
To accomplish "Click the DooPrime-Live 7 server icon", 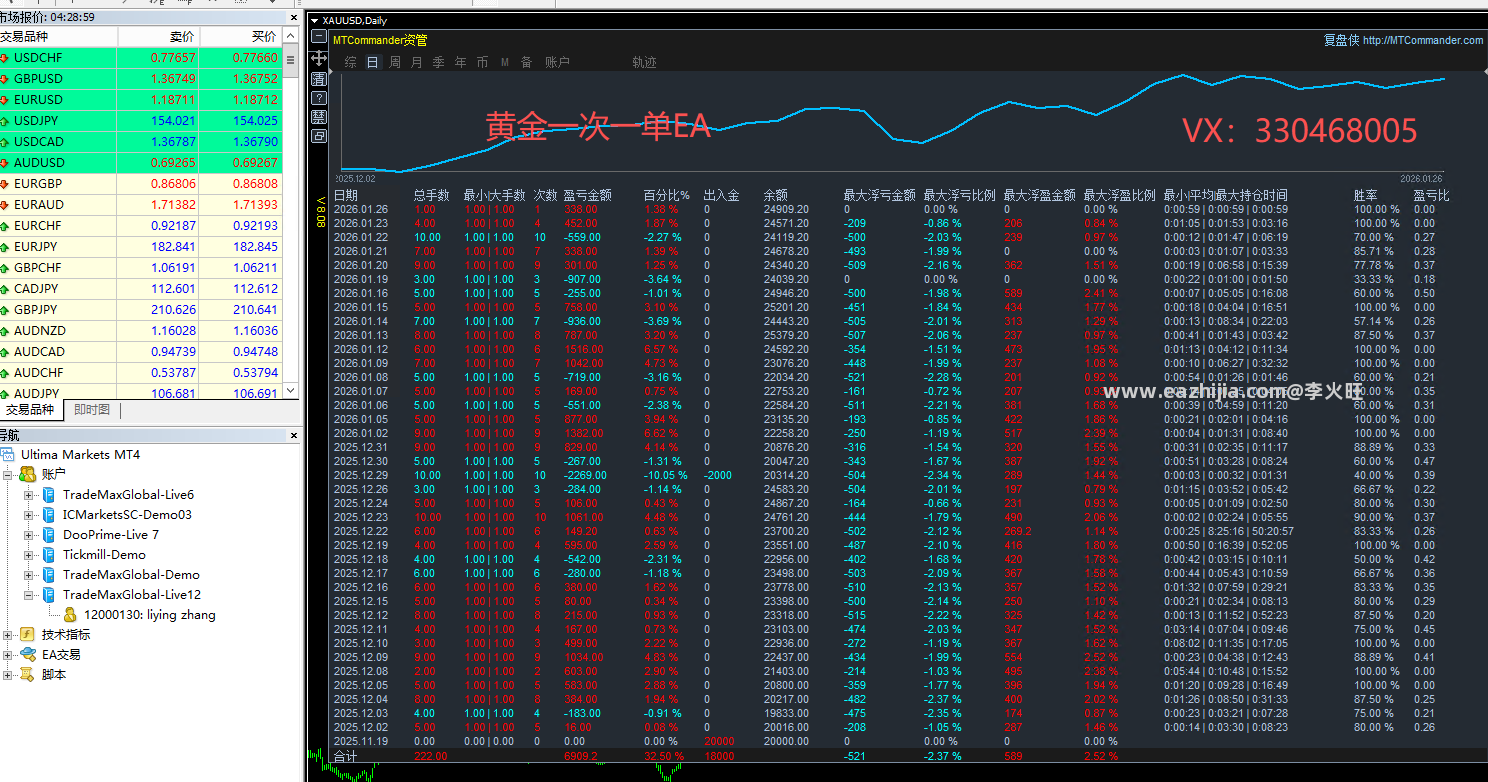I will tap(49, 535).
